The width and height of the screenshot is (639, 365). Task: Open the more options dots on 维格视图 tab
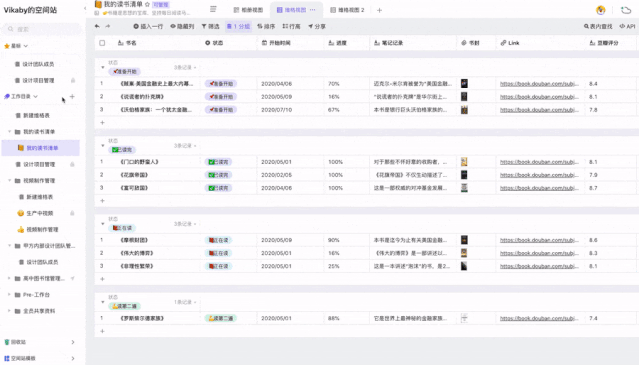(313, 10)
